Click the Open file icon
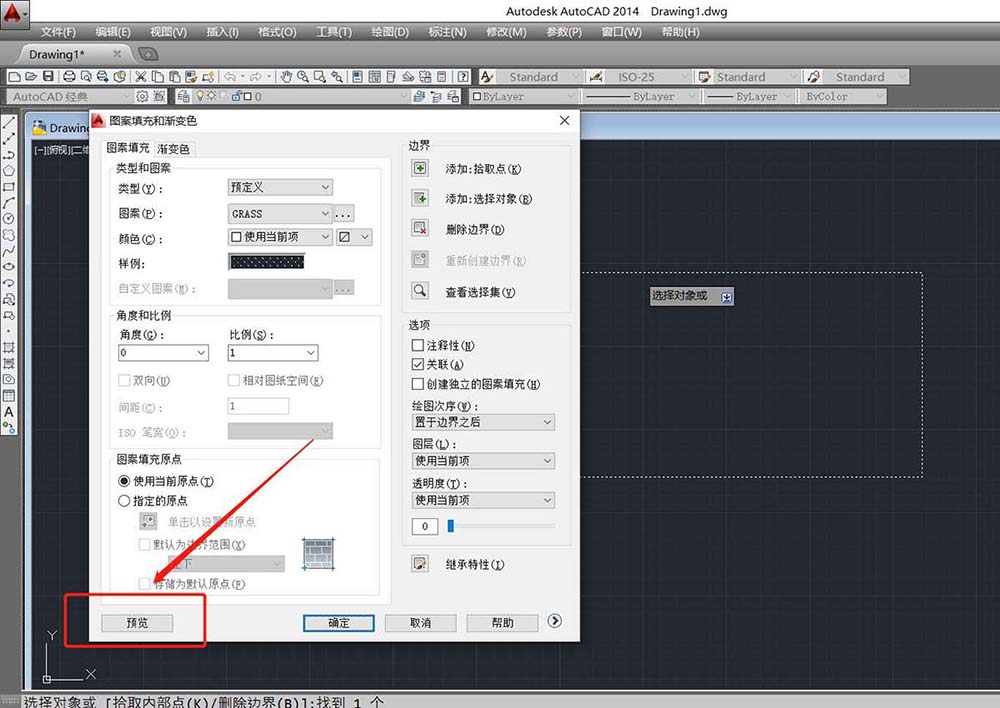Screen dimensions: 1000x708 (31, 77)
